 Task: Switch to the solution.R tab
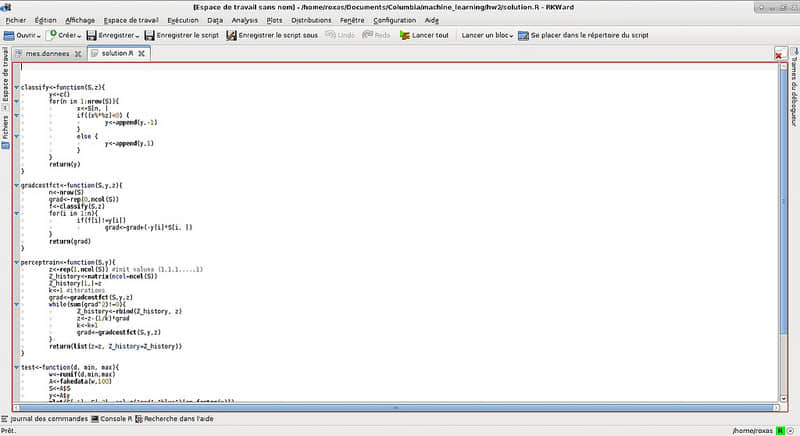coord(117,53)
